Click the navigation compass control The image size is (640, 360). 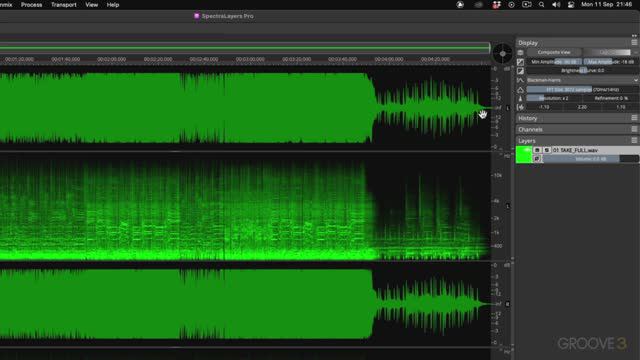click(x=502, y=53)
